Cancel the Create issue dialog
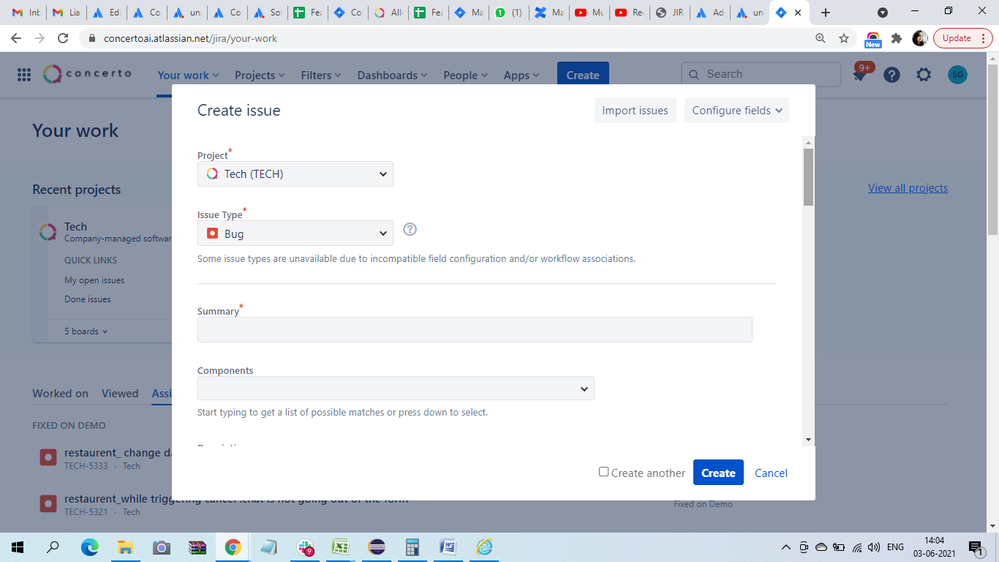 pos(771,473)
